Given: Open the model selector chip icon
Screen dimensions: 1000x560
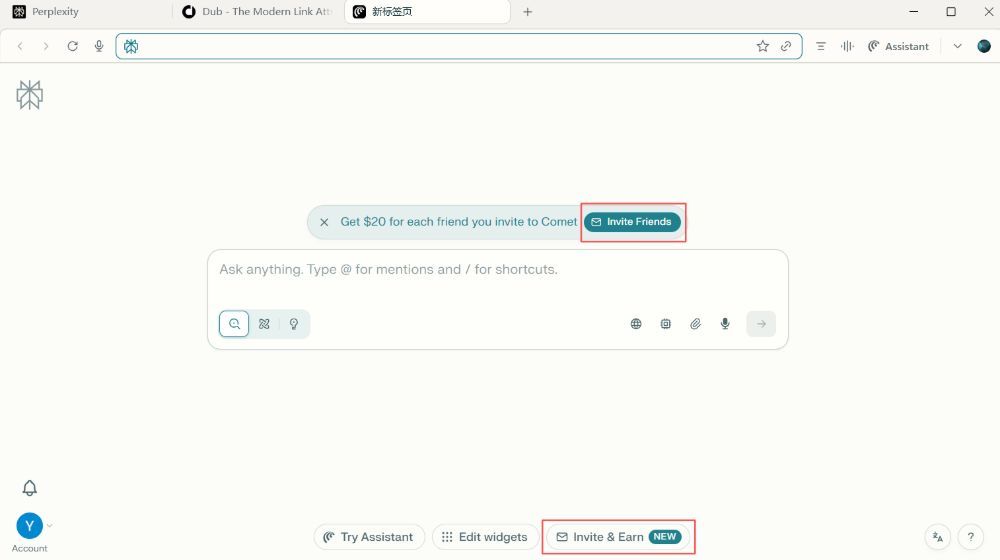Looking at the screenshot, I should (x=666, y=324).
